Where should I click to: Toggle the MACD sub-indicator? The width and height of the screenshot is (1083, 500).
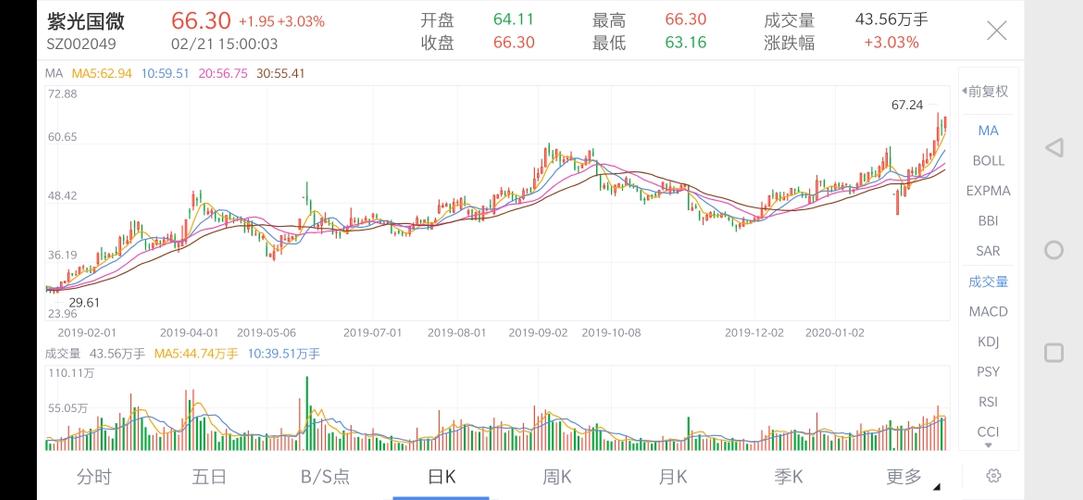click(x=988, y=311)
